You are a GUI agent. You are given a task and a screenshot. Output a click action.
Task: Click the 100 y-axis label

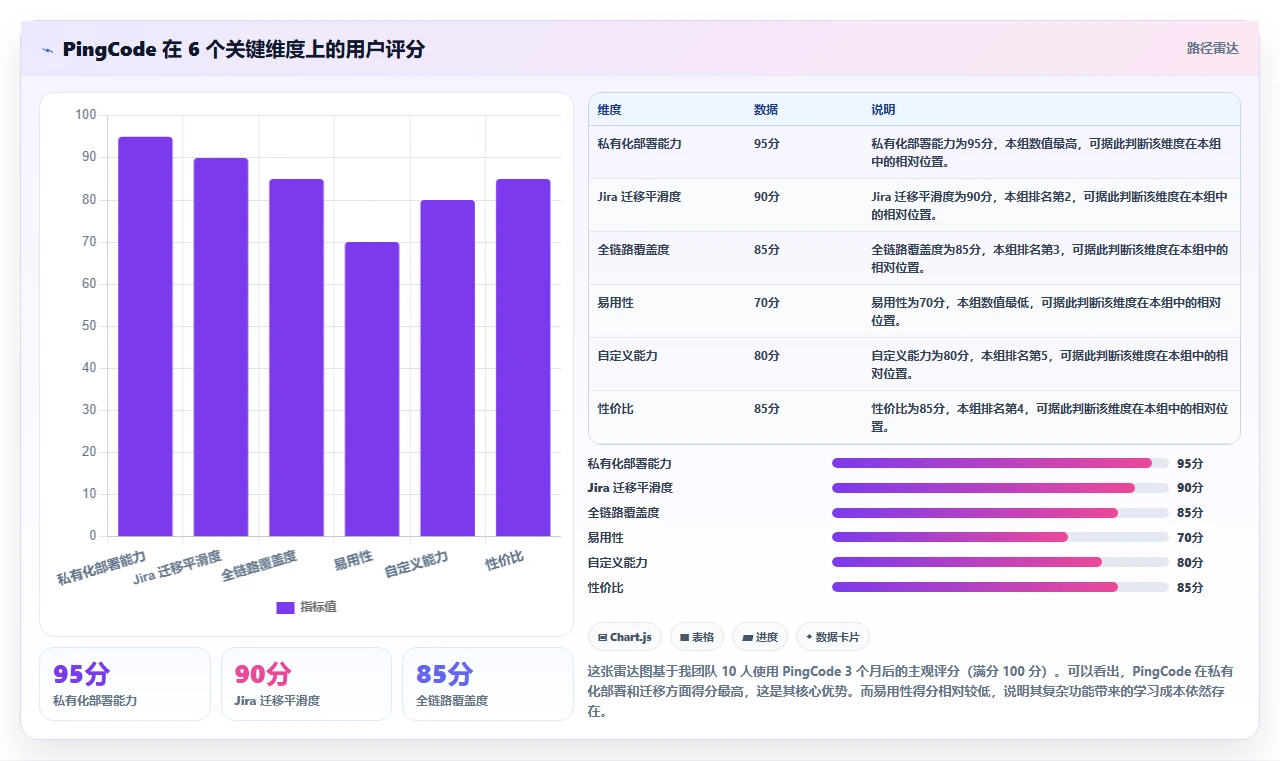tap(86, 115)
